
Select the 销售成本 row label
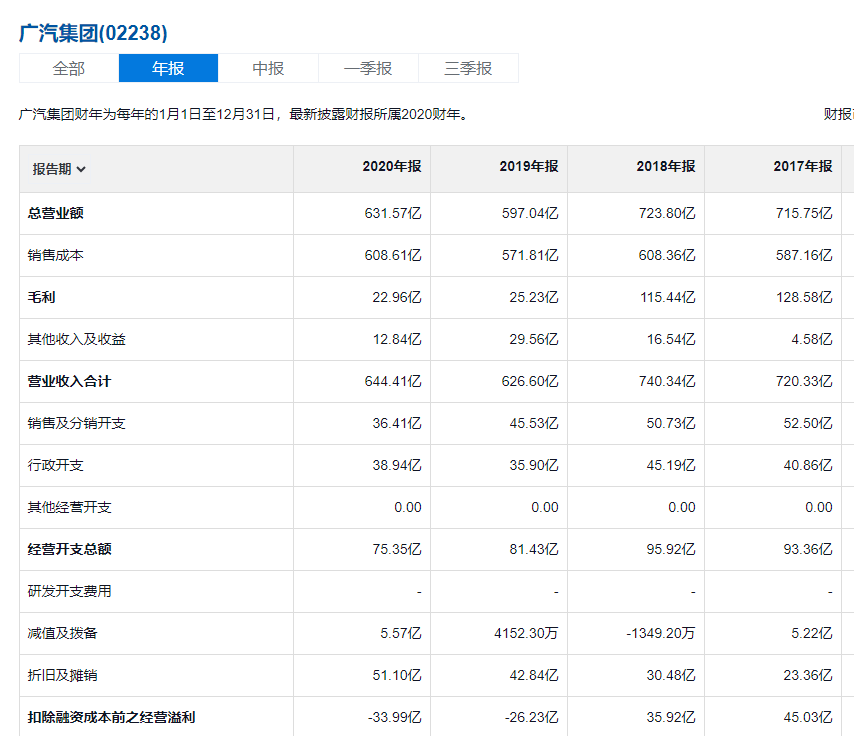coord(56,255)
